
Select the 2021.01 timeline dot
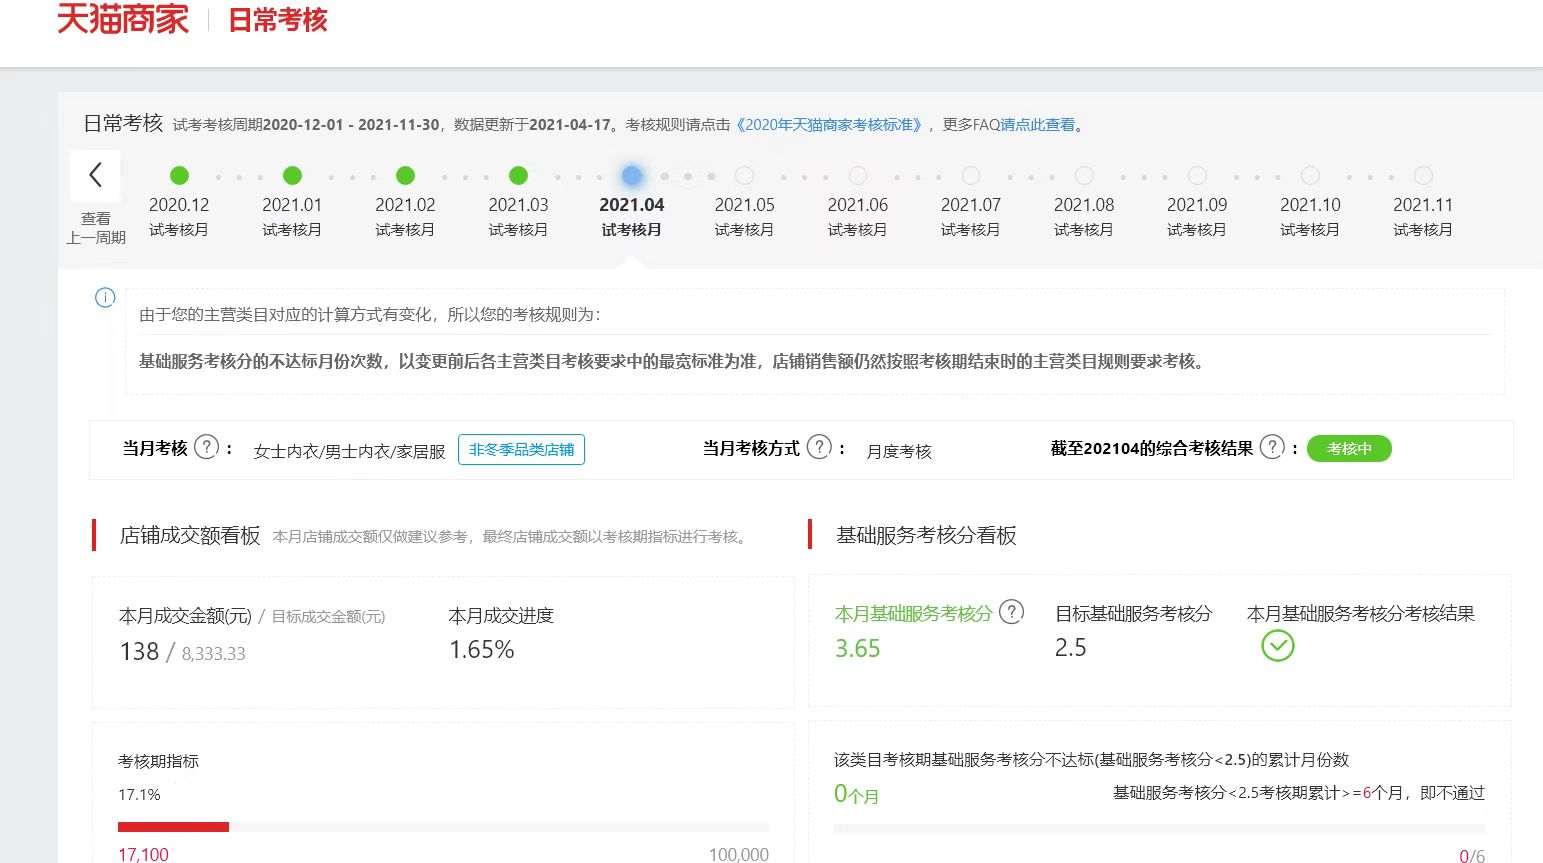tap(292, 176)
